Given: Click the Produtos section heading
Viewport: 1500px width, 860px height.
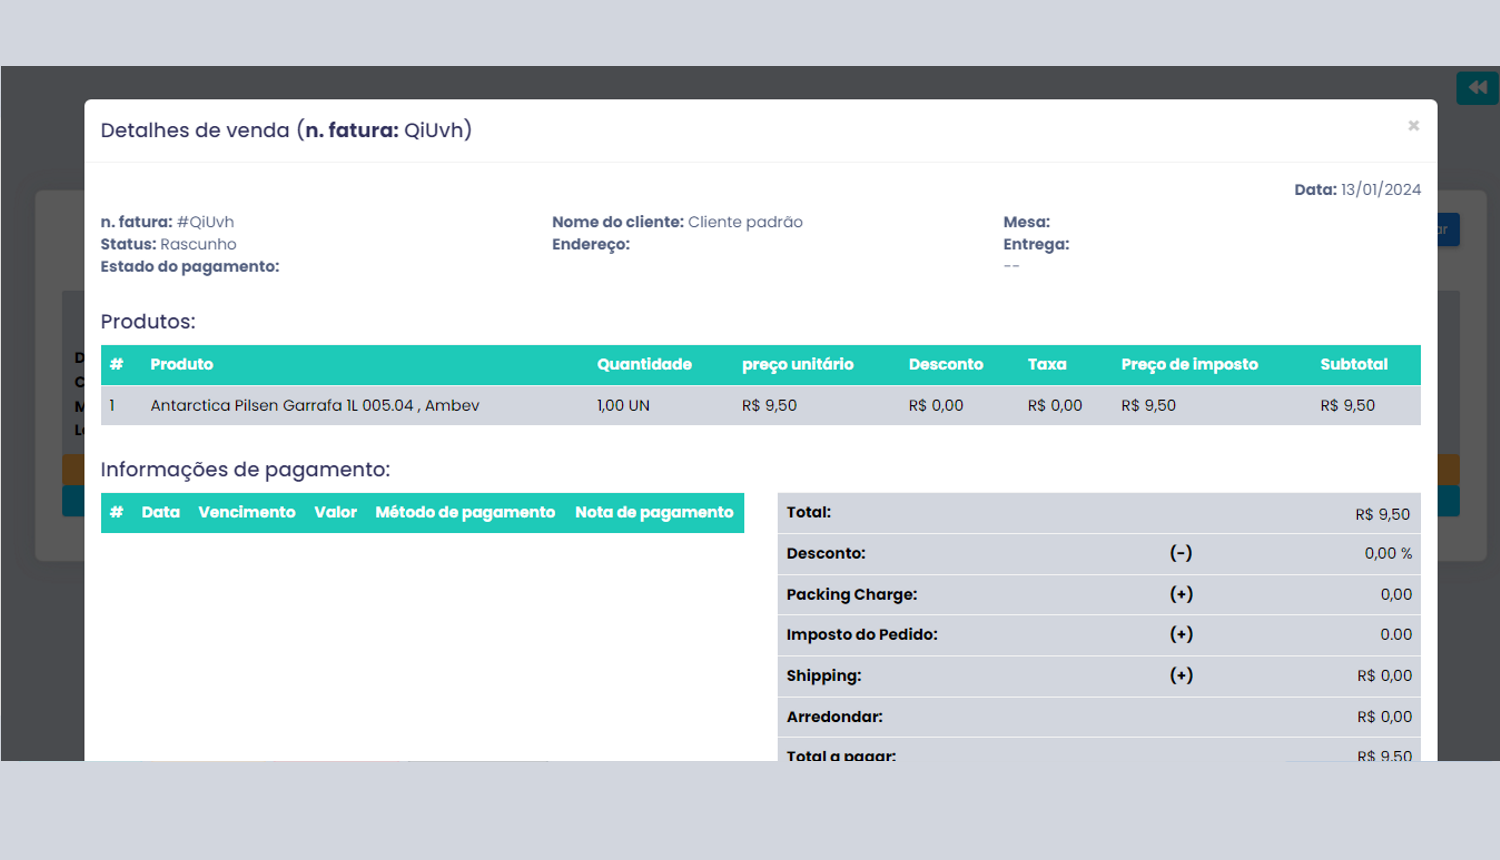Looking at the screenshot, I should click(148, 322).
